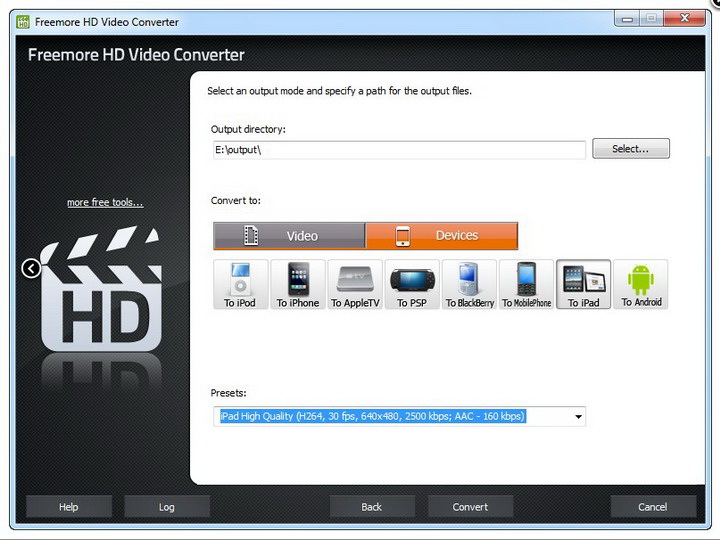Select the To iPad device icon
This screenshot has width=720, height=540.
pyautogui.click(x=584, y=284)
